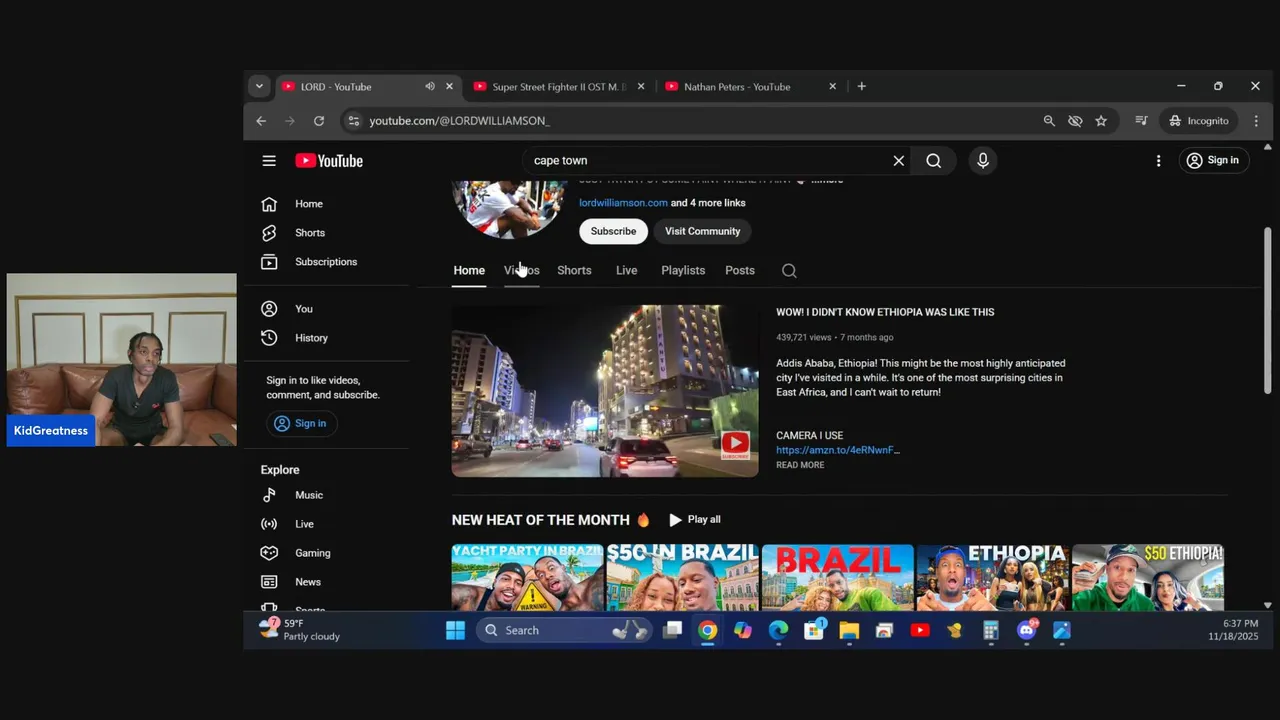Click sidebar Sign in button
This screenshot has width=1280, height=720.
pyautogui.click(x=301, y=423)
